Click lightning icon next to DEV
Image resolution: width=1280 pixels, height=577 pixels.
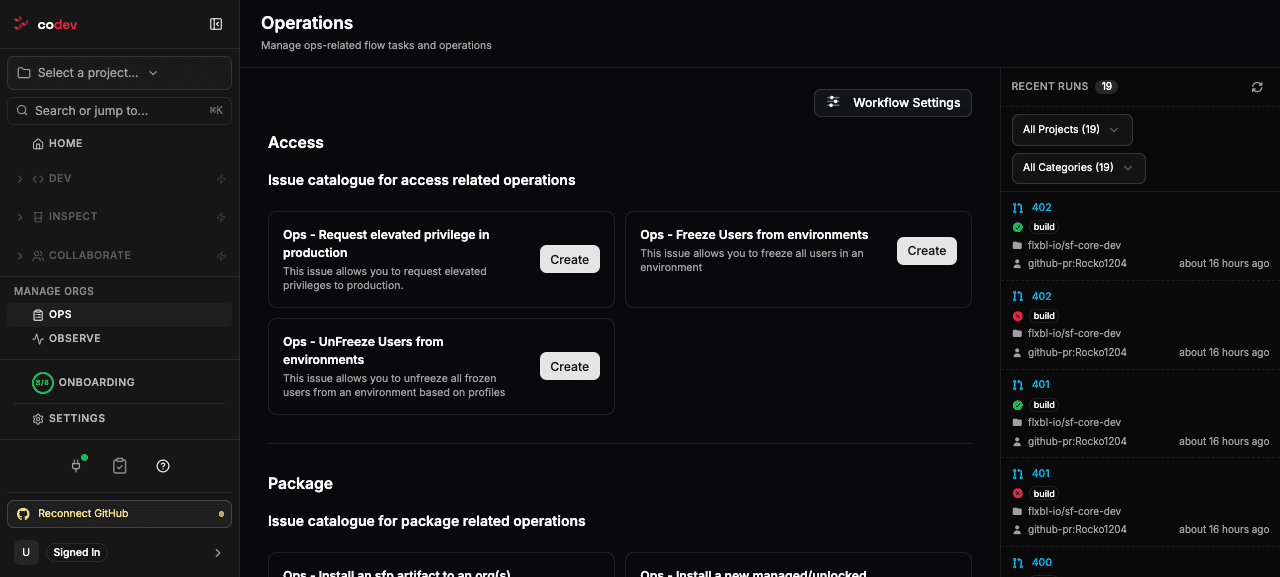(221, 179)
